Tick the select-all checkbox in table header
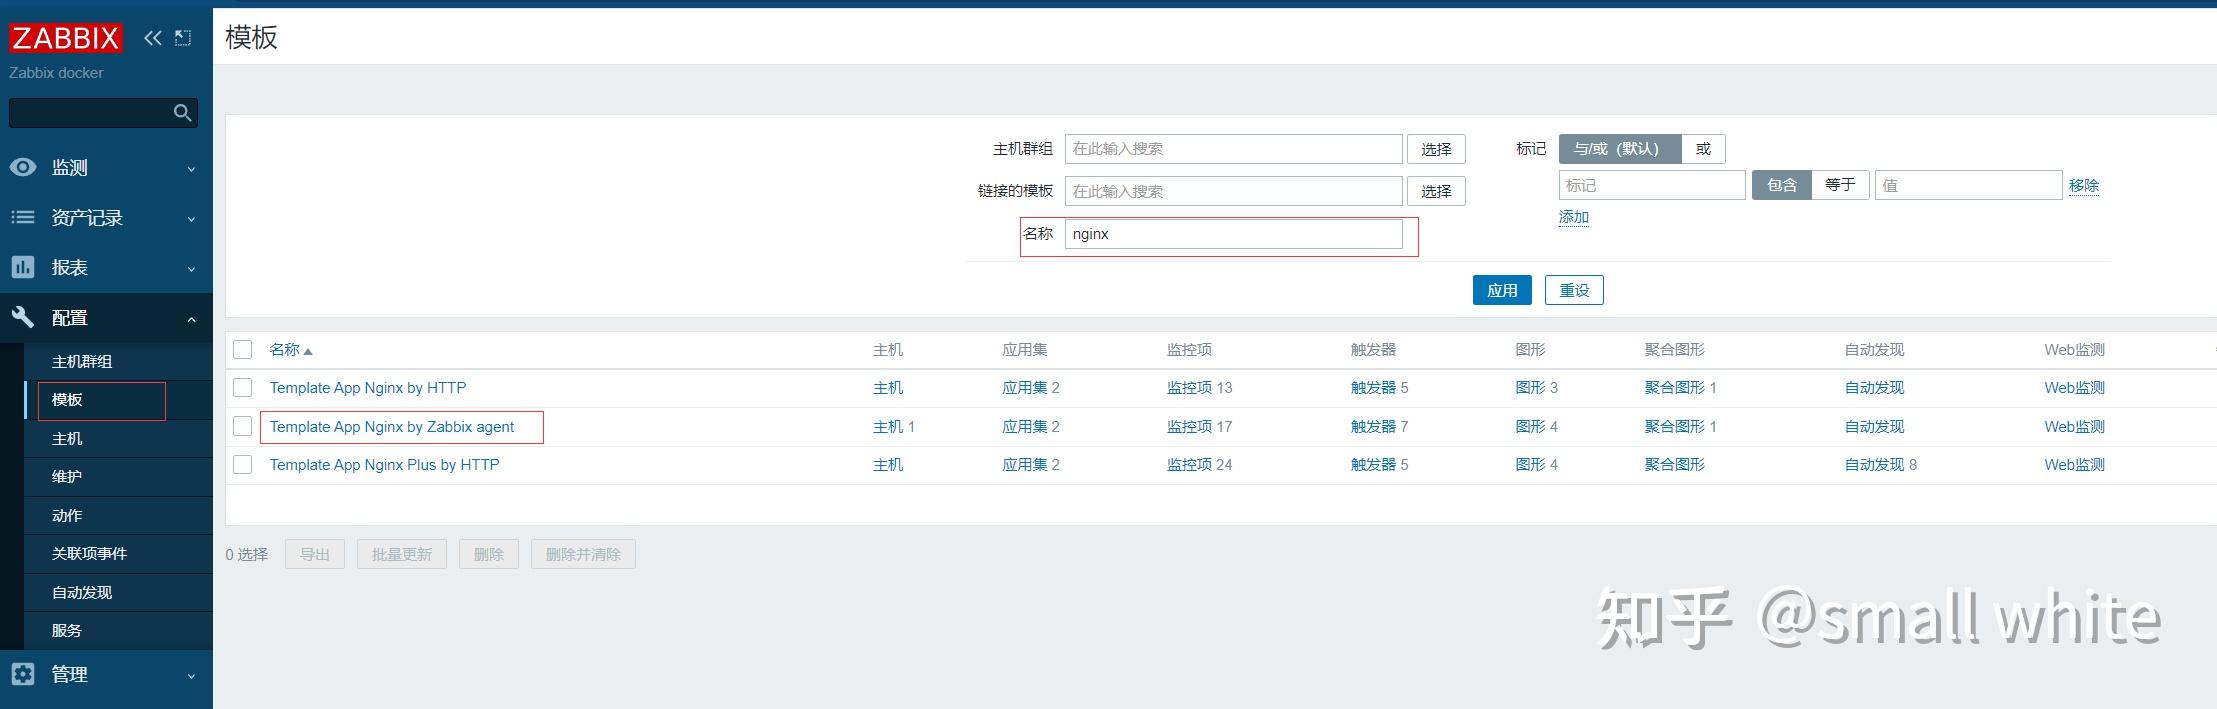 coord(242,349)
